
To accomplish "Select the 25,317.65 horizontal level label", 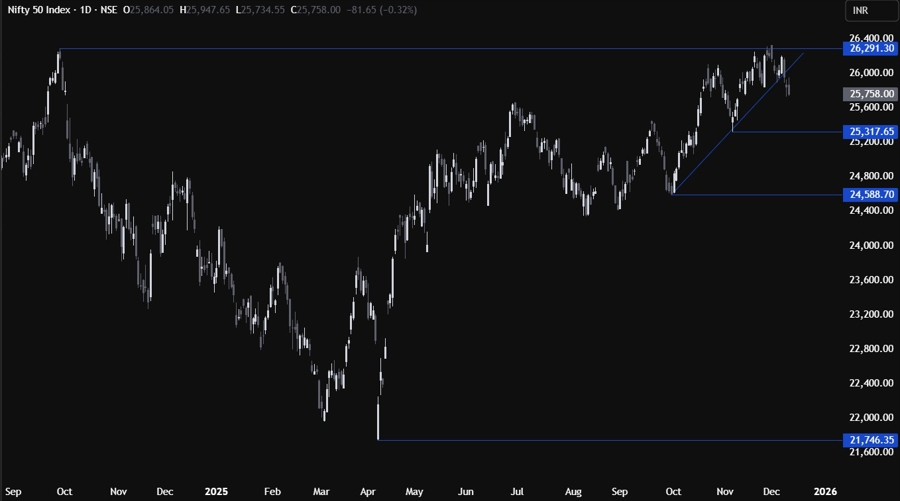I will pyautogui.click(x=871, y=131).
